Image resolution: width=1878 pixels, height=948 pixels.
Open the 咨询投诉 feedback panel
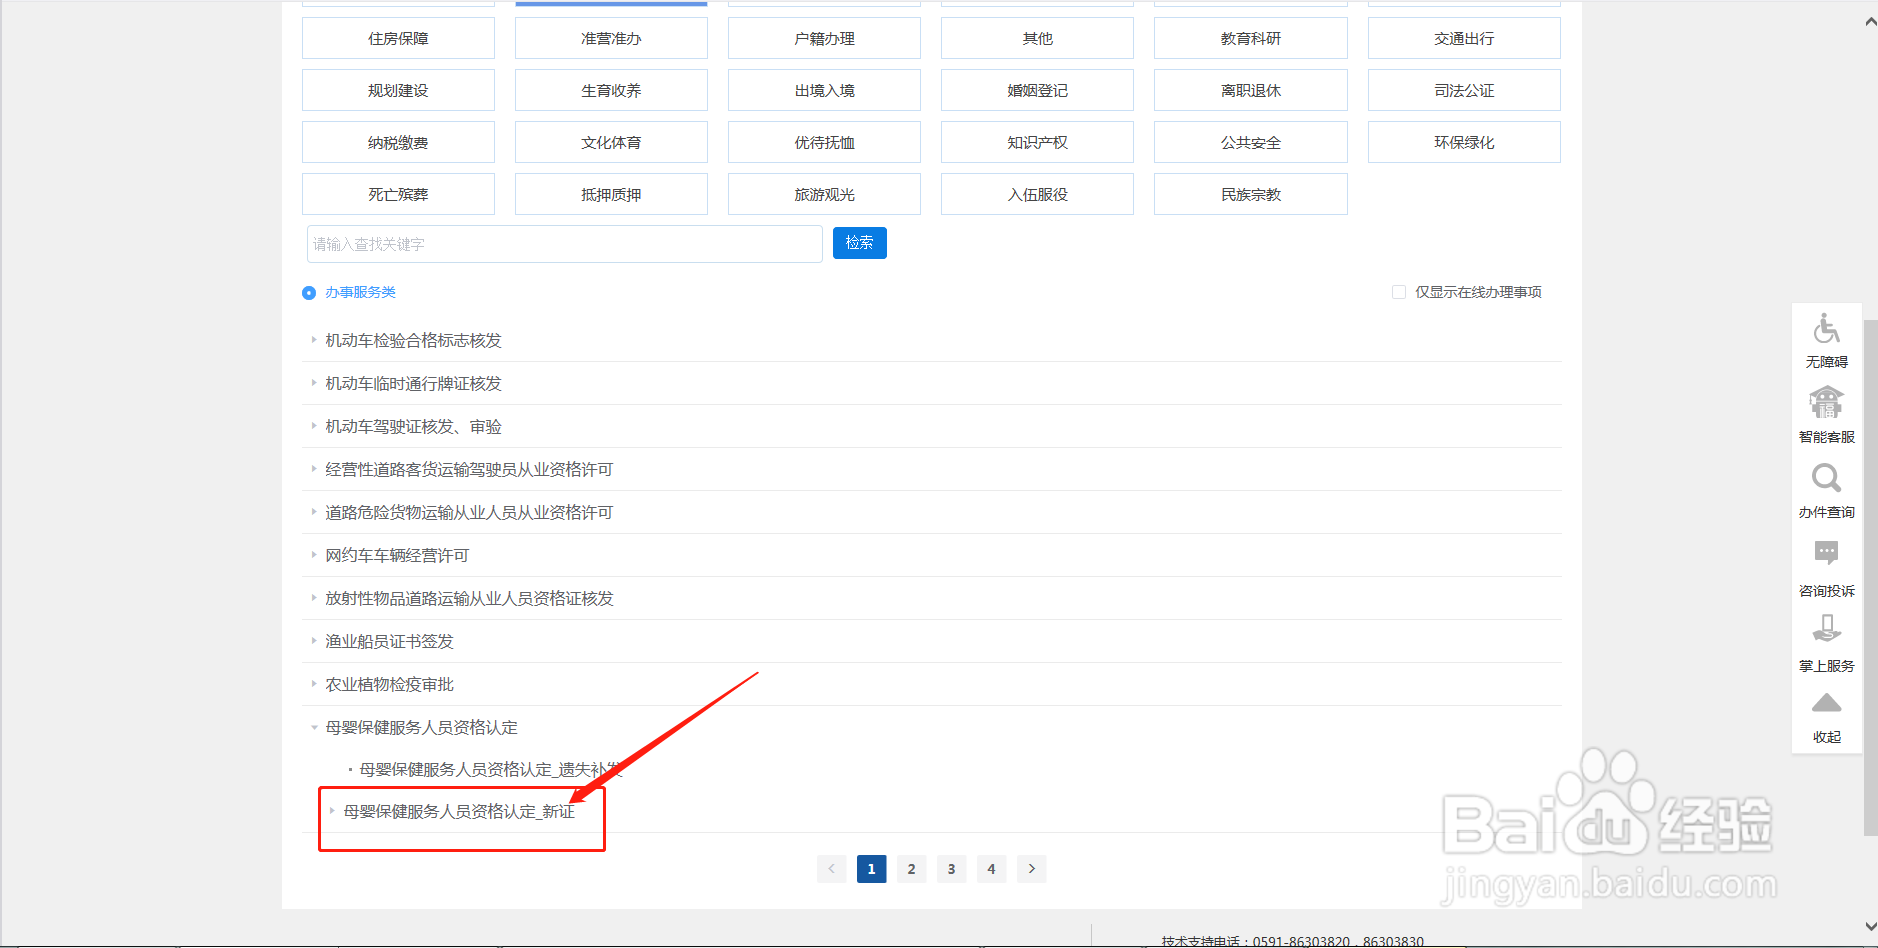pyautogui.click(x=1826, y=564)
